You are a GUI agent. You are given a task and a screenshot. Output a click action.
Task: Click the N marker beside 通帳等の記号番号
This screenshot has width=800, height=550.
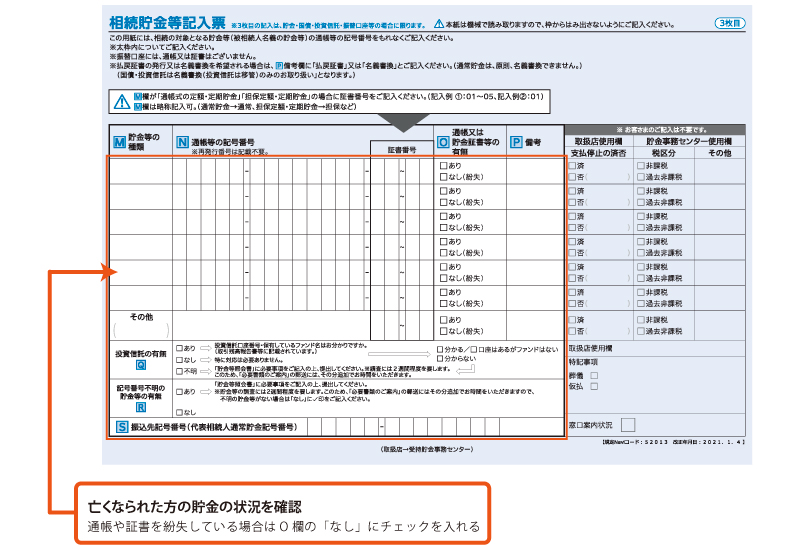pyautogui.click(x=182, y=142)
